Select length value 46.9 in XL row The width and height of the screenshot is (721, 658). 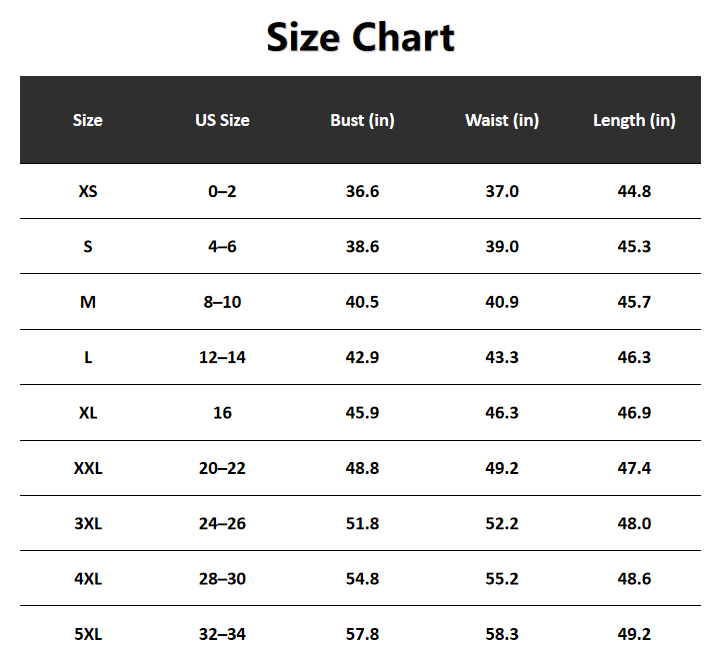(634, 413)
